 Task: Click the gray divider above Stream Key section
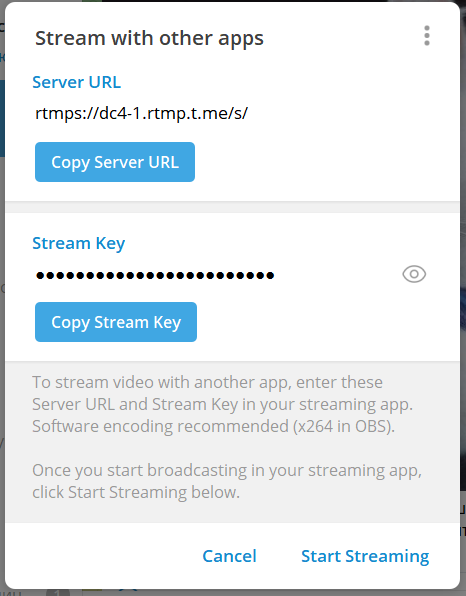click(x=232, y=207)
